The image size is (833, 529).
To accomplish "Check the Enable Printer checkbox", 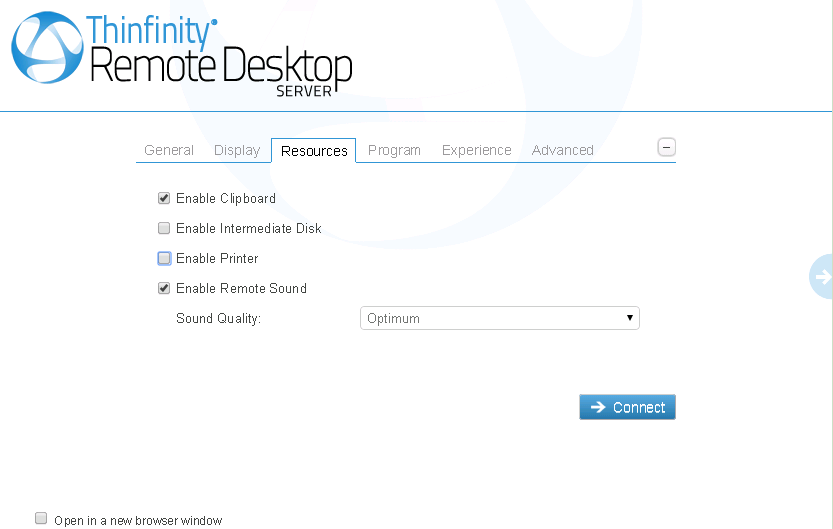I will pyautogui.click(x=164, y=258).
